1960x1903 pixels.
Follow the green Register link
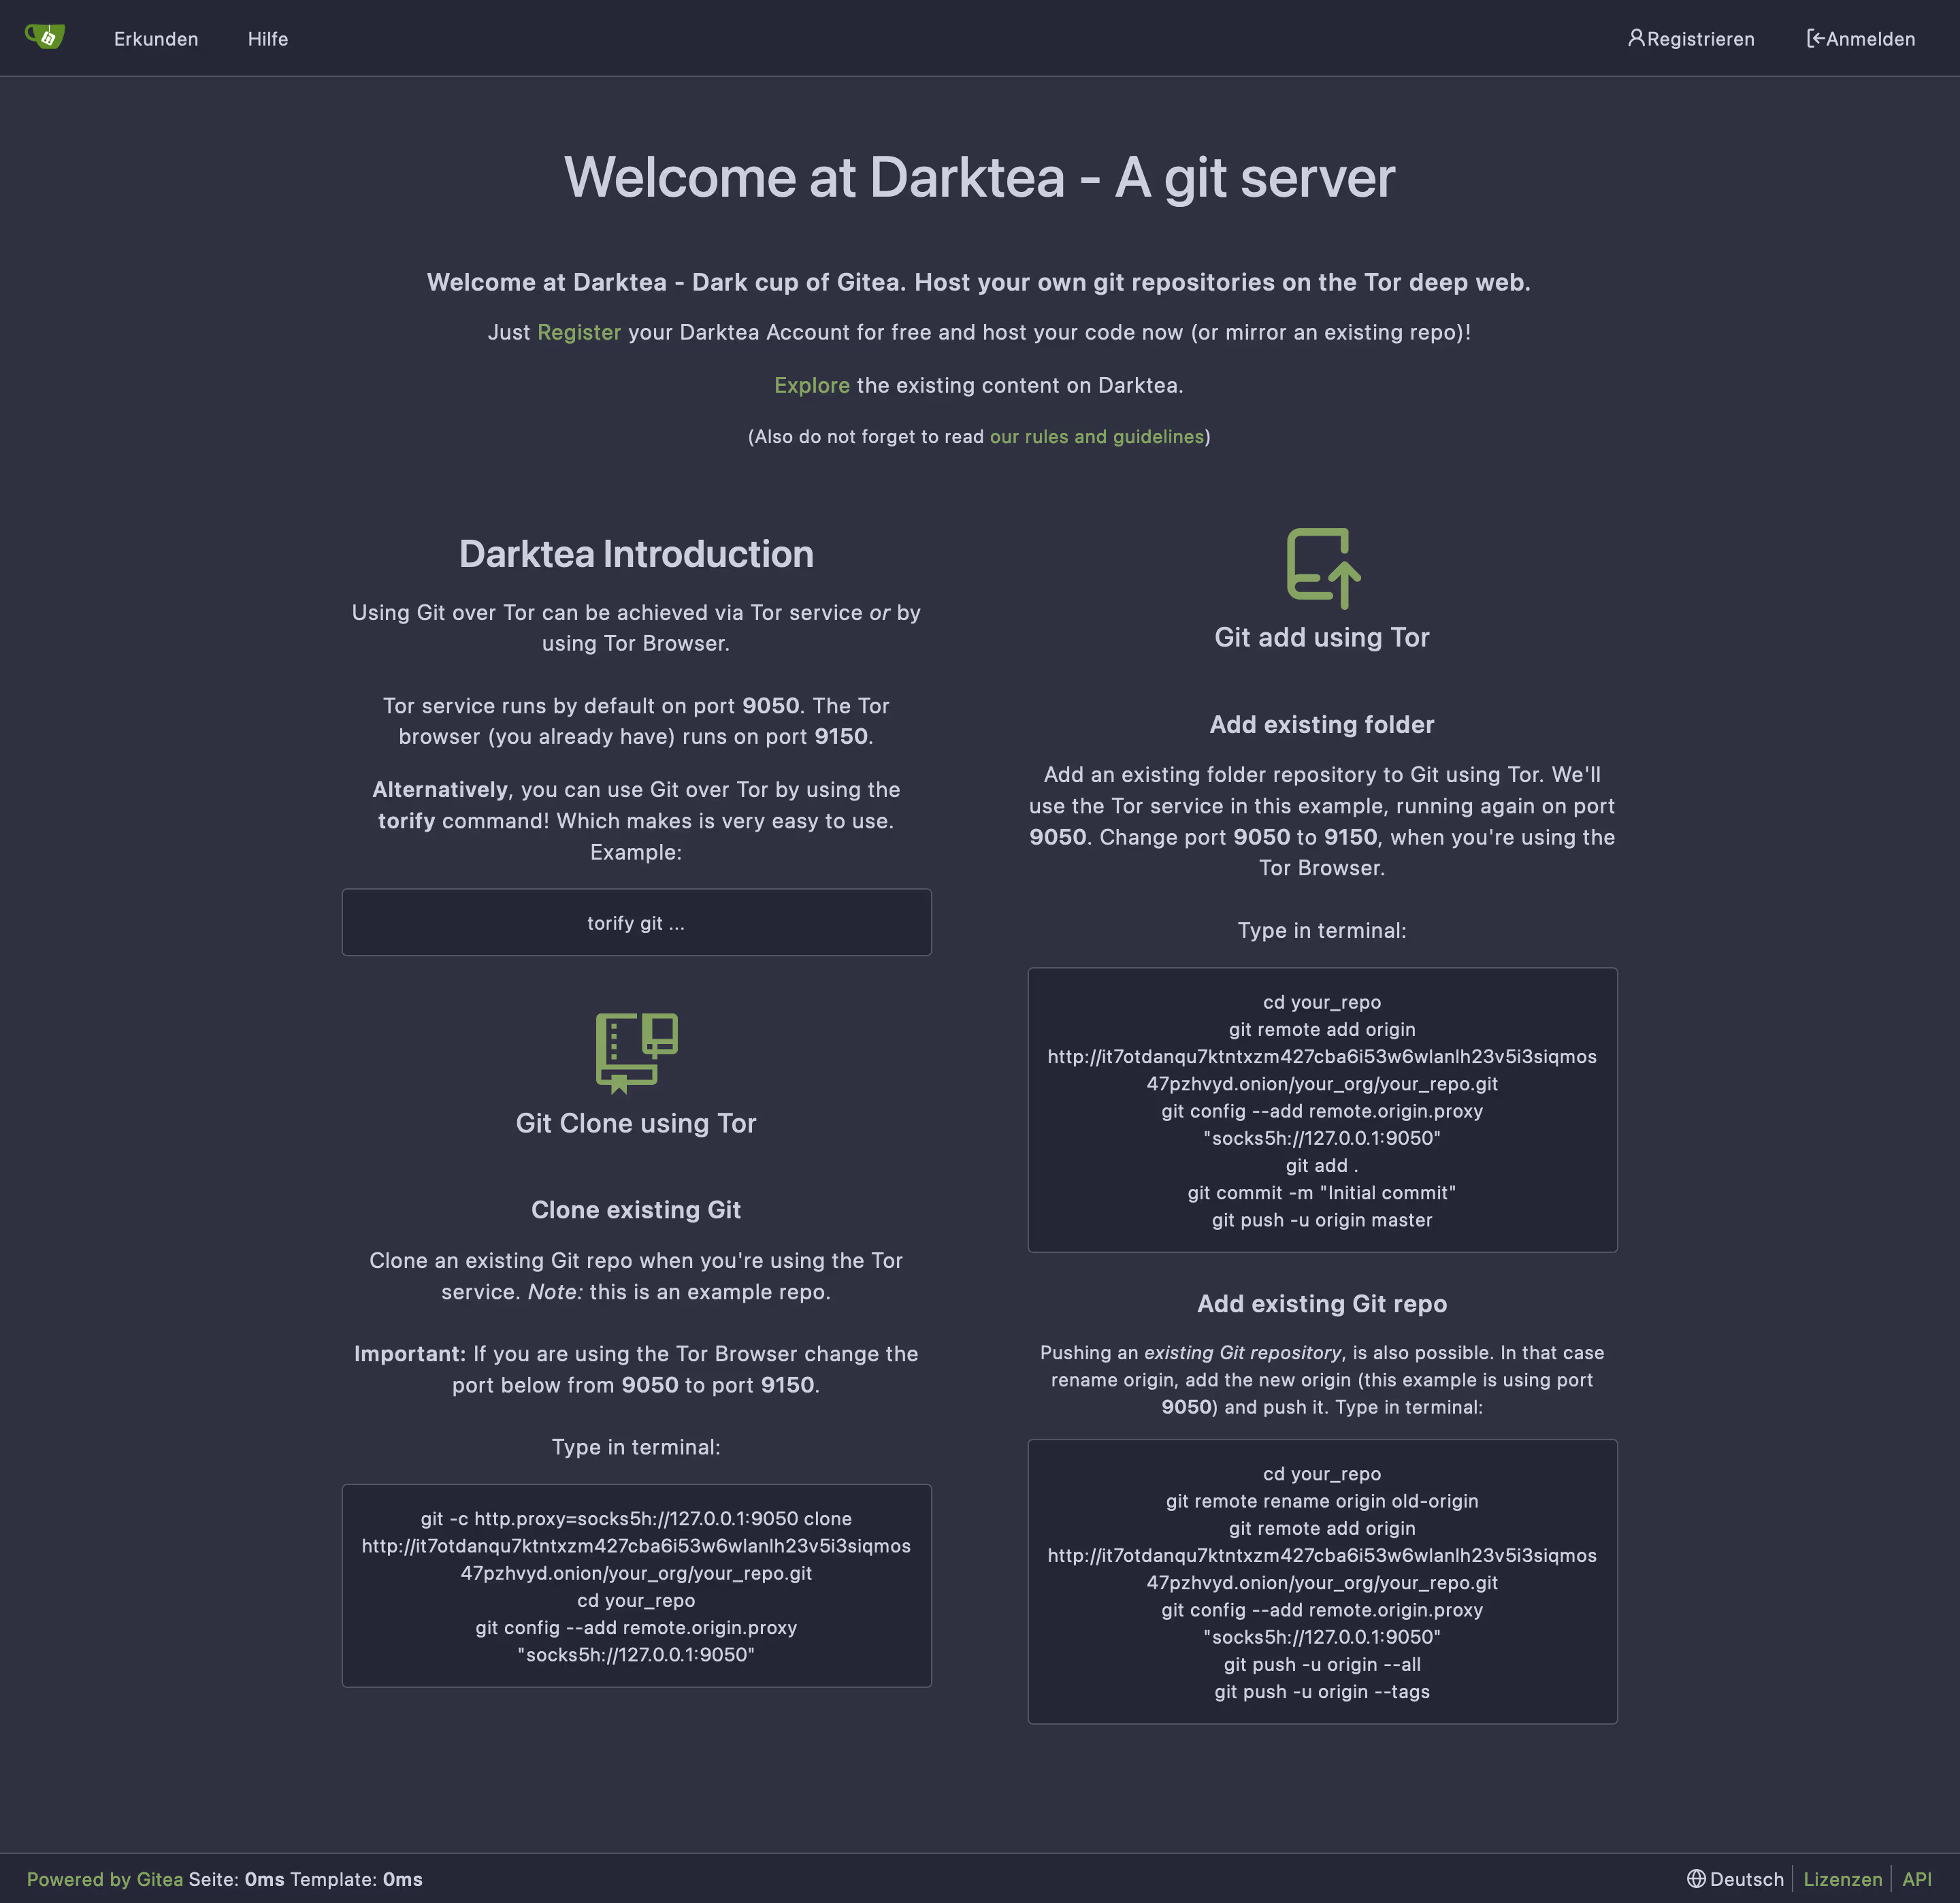[579, 332]
